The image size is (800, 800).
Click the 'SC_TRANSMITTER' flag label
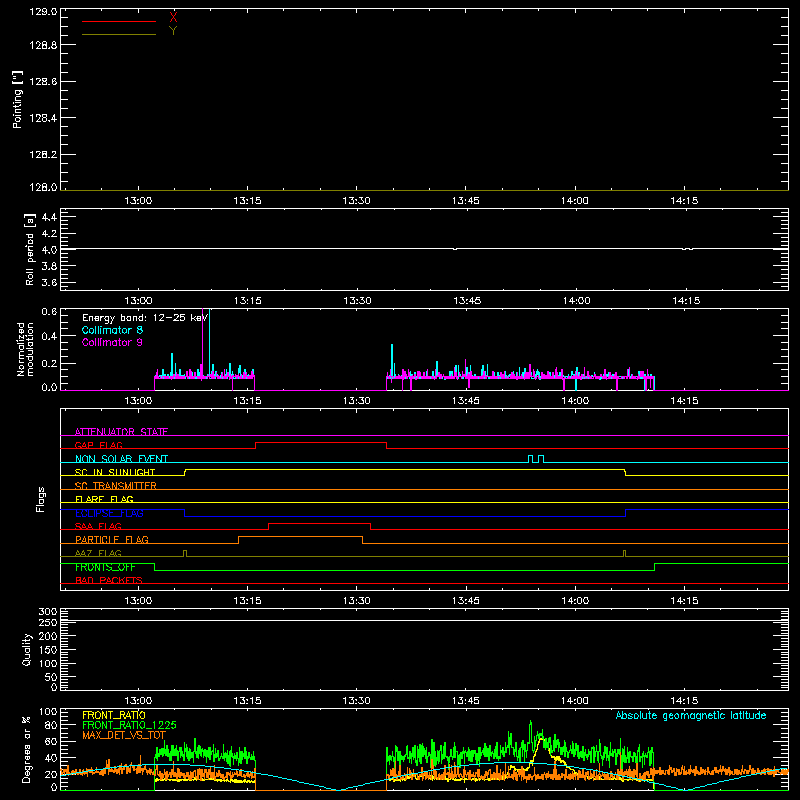pos(116,486)
